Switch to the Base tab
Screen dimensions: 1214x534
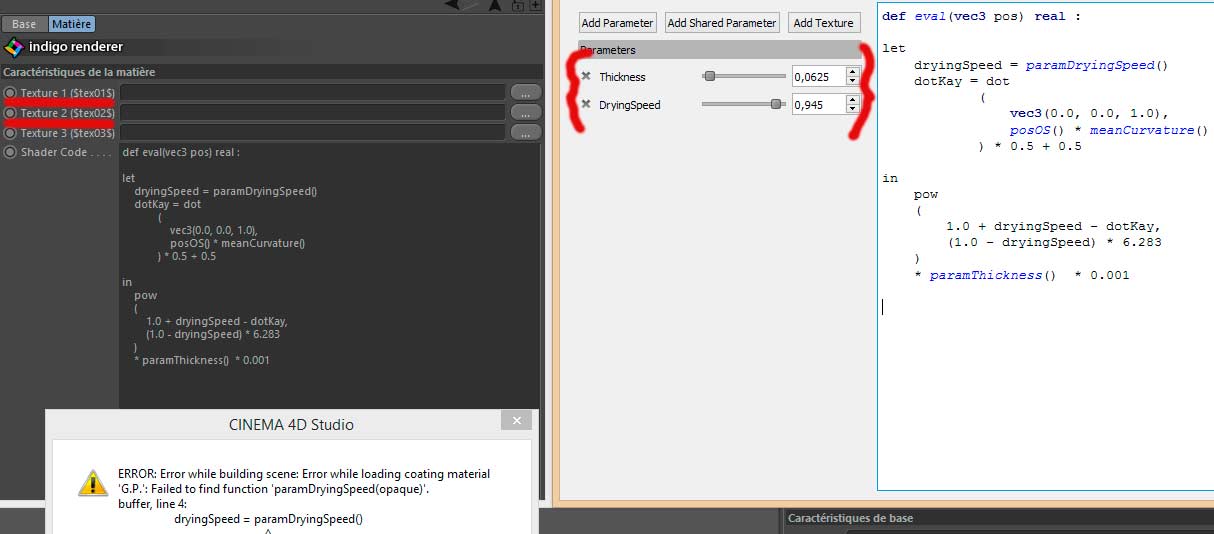[x=24, y=24]
